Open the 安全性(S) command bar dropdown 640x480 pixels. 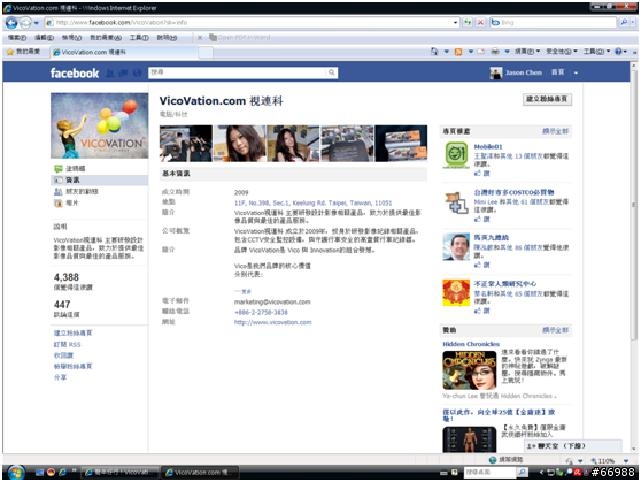[562, 51]
